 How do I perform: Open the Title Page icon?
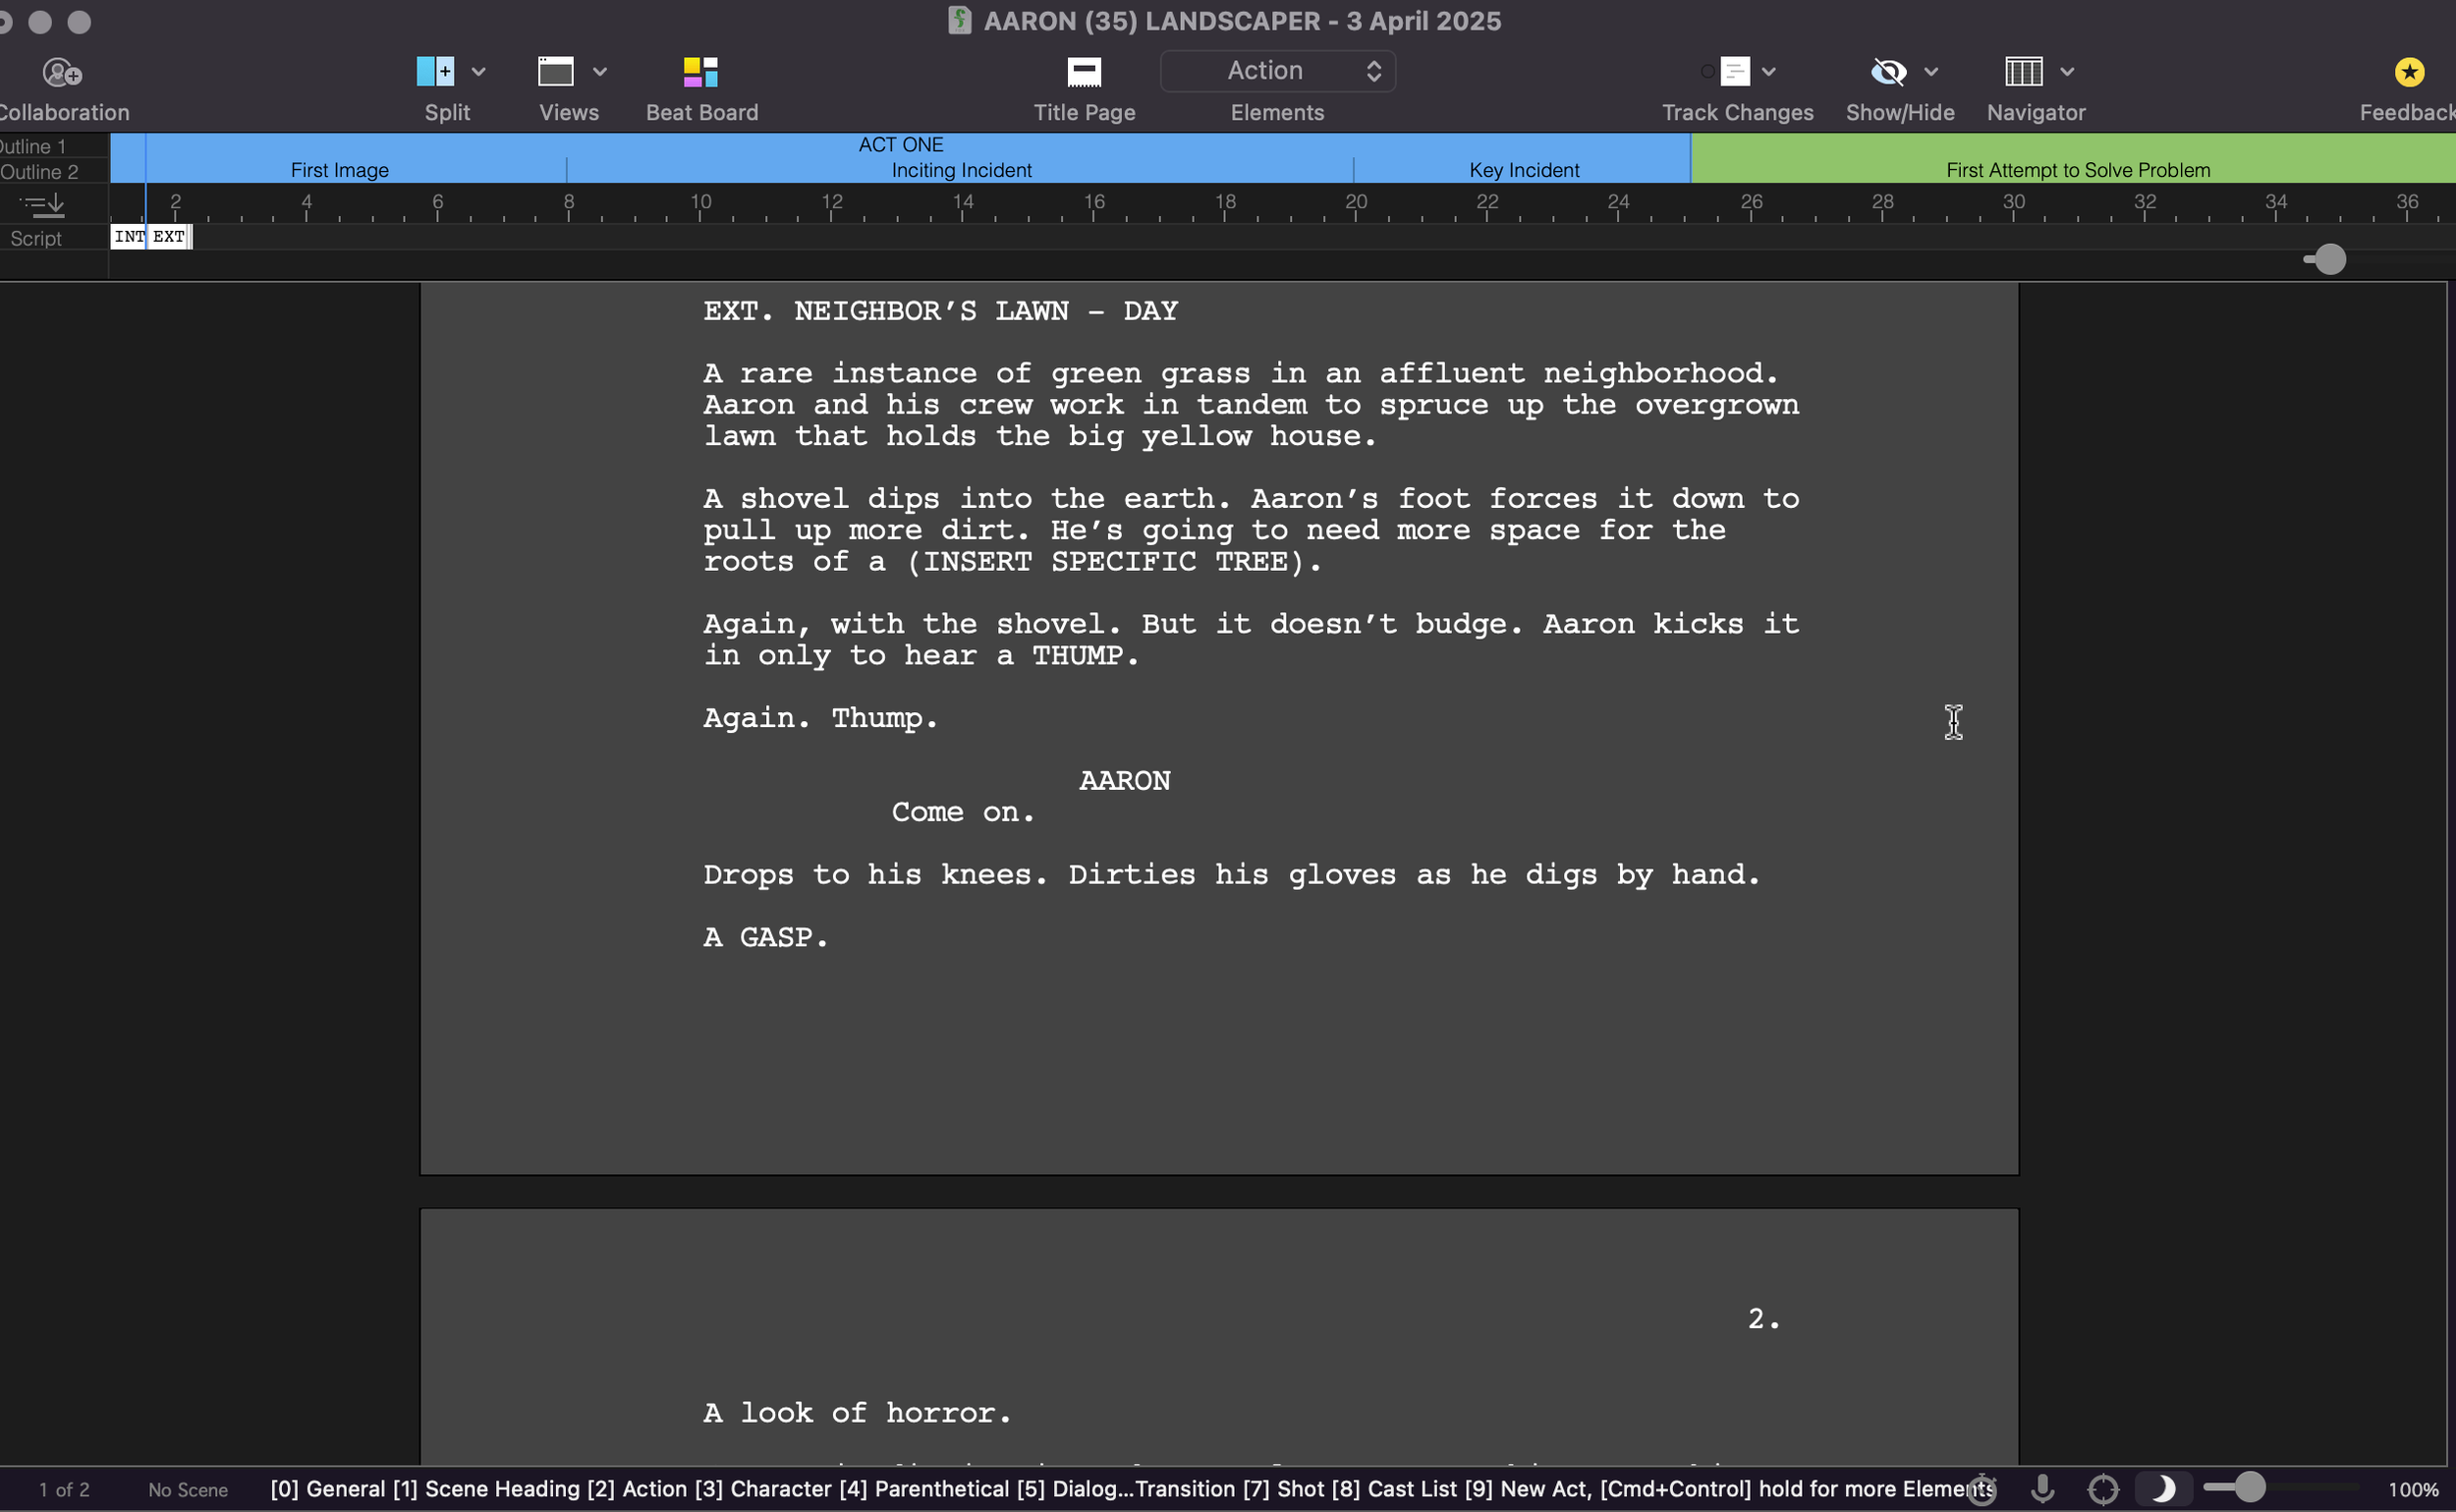click(x=1084, y=72)
